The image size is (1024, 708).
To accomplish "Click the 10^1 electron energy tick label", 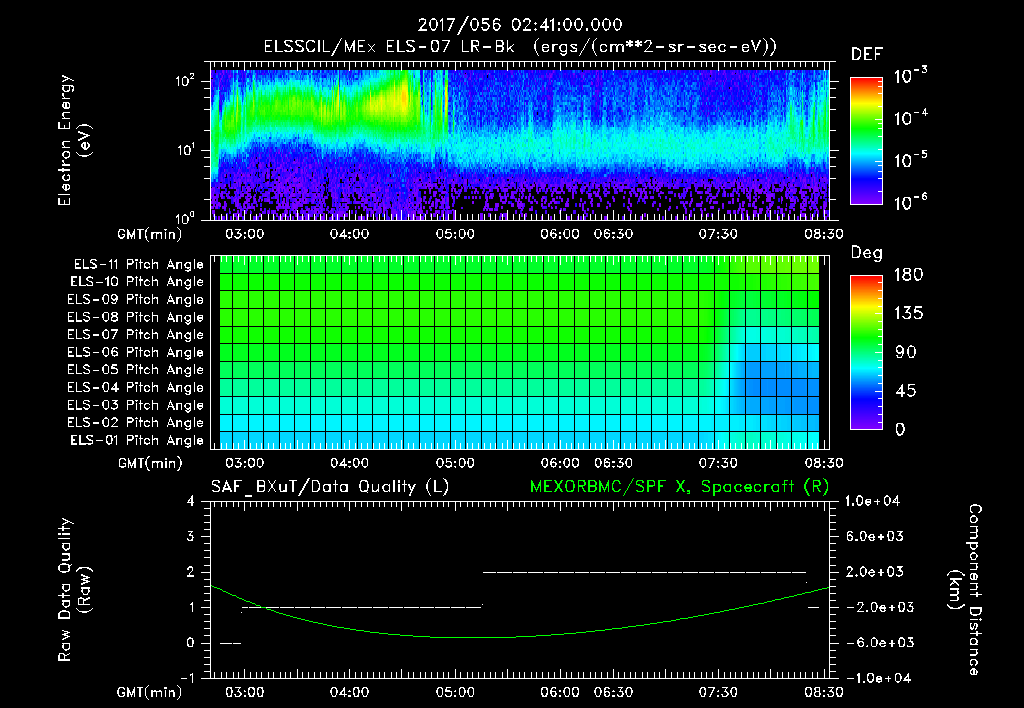I will click(185, 150).
